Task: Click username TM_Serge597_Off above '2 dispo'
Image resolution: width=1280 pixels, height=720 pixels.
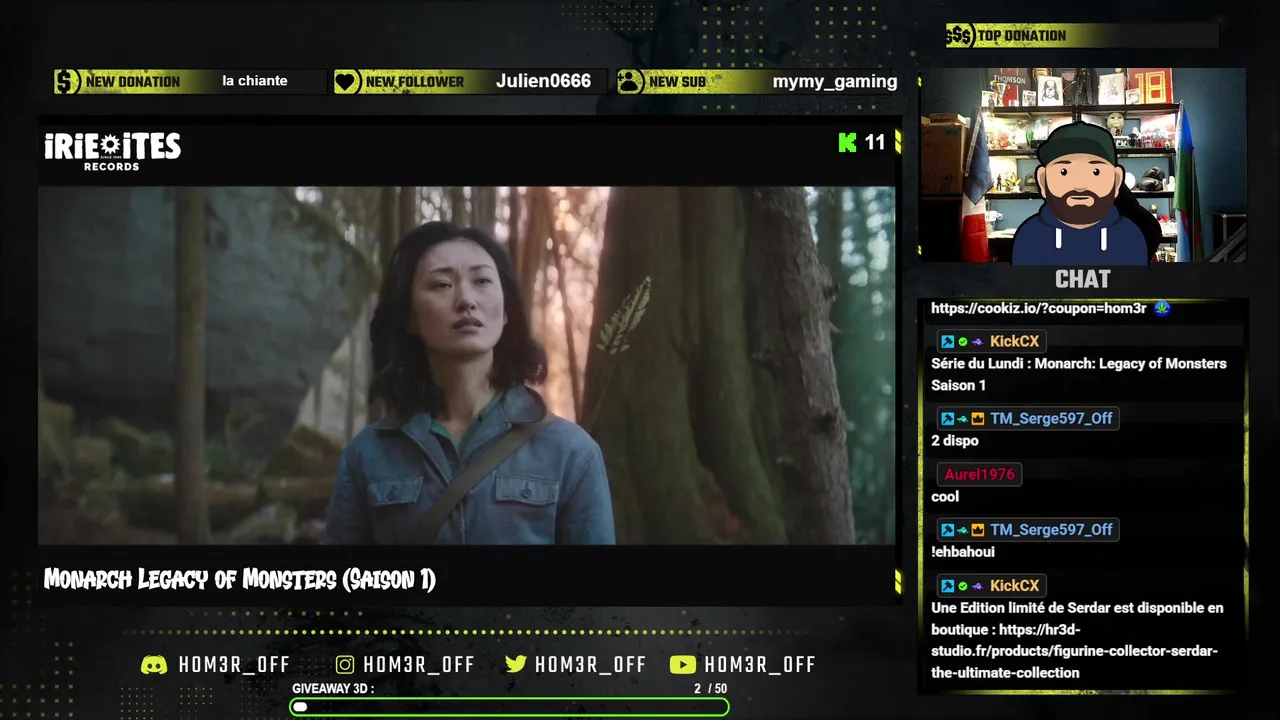Action: click(x=1051, y=419)
